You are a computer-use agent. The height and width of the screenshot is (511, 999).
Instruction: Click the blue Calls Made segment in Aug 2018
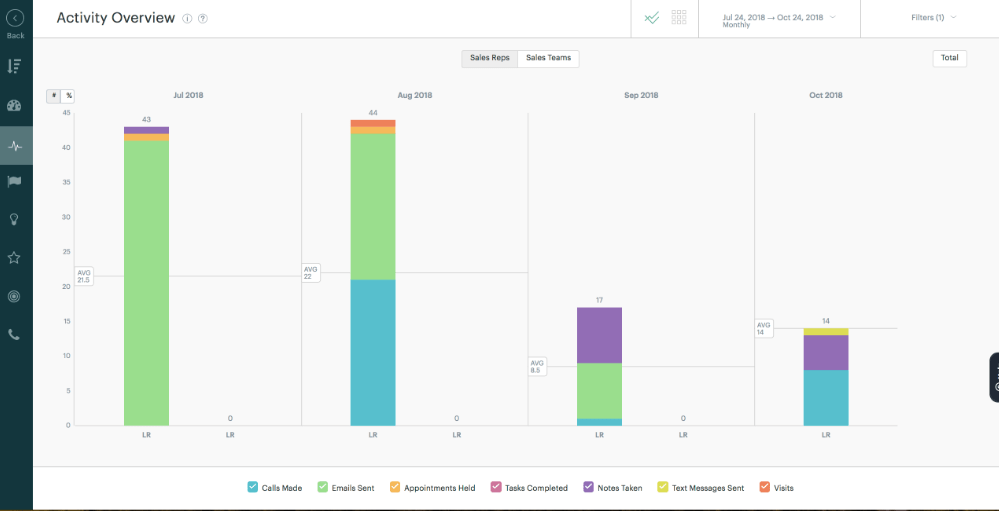372,352
